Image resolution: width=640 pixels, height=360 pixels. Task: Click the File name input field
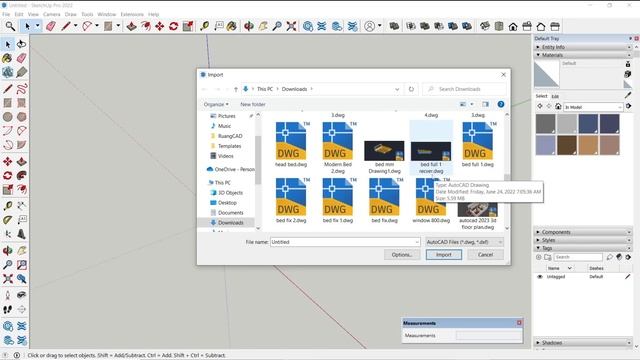pyautogui.click(x=345, y=242)
